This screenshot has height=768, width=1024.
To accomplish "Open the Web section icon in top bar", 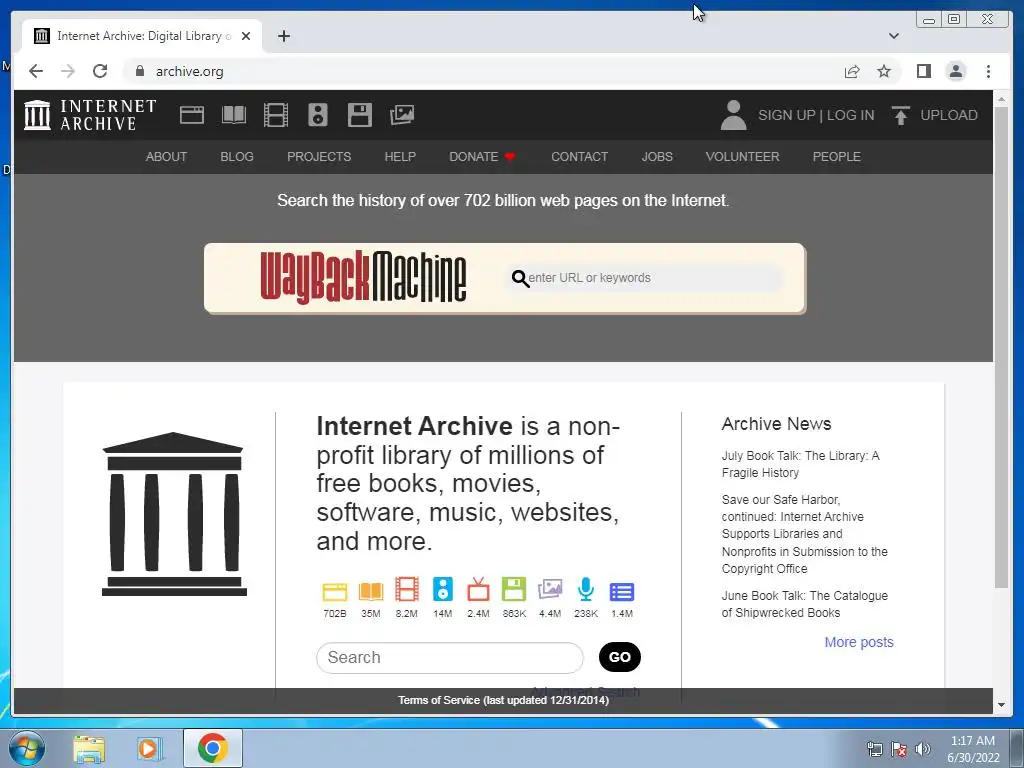I will tap(191, 115).
